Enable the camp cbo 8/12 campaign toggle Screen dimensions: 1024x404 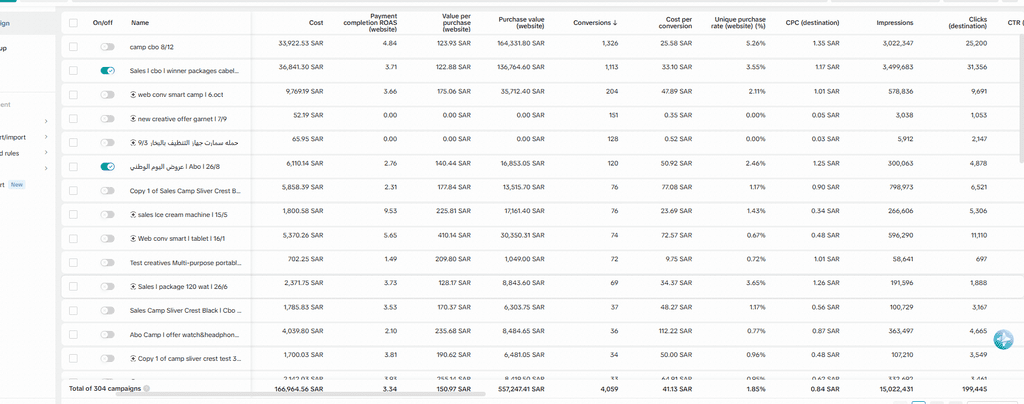coord(107,46)
